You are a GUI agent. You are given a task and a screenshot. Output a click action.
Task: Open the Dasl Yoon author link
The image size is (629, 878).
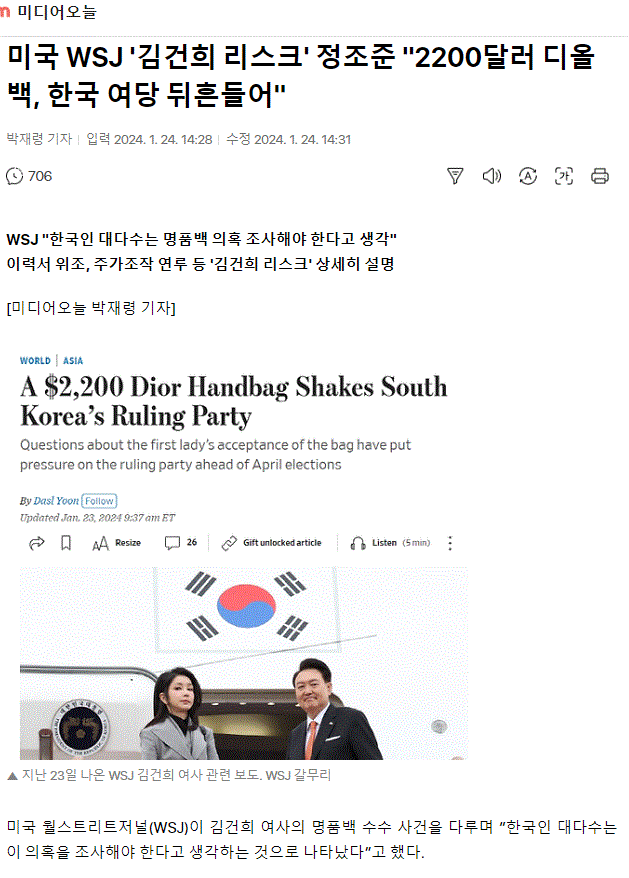pyautogui.click(x=56, y=501)
